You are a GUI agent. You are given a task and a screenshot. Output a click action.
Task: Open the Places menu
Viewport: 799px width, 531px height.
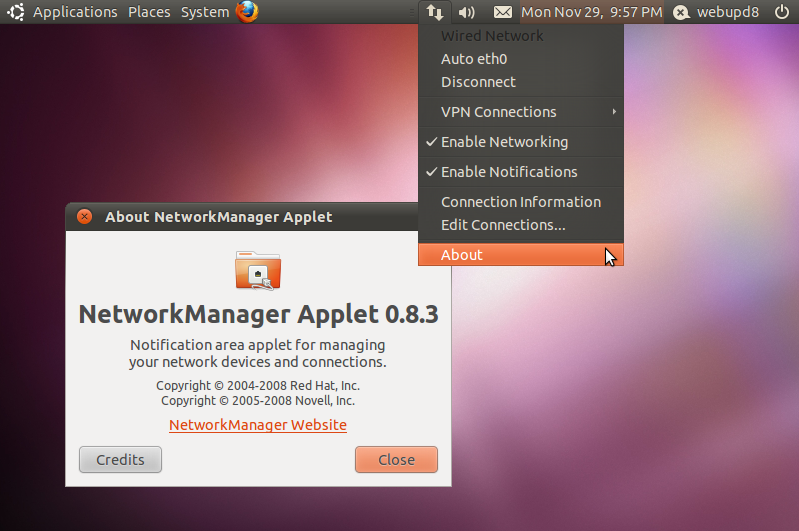pos(149,12)
